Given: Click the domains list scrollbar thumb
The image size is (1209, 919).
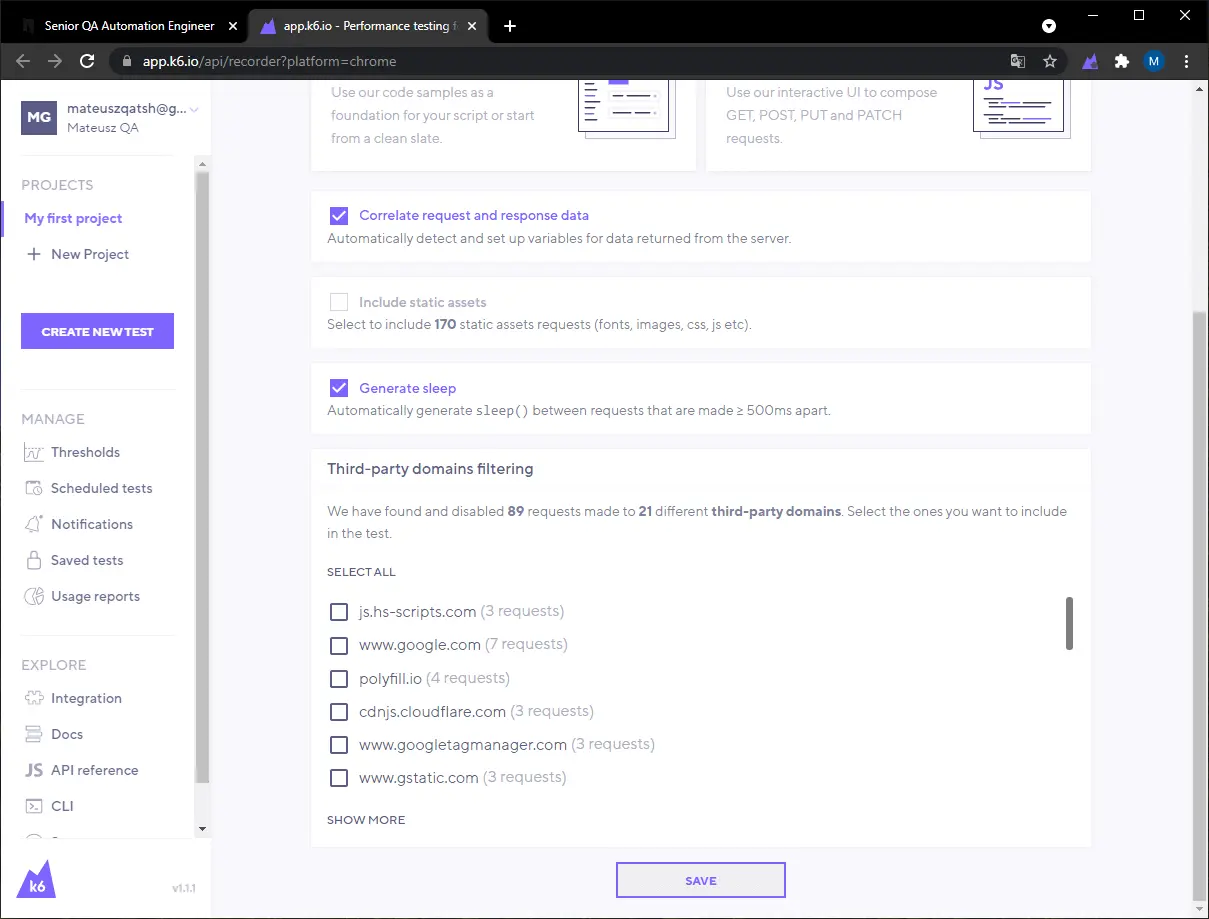Looking at the screenshot, I should point(1069,623).
